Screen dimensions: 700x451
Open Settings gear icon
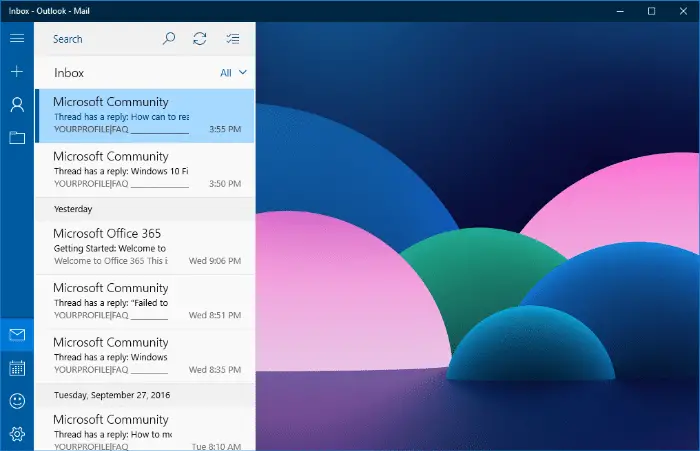17,434
